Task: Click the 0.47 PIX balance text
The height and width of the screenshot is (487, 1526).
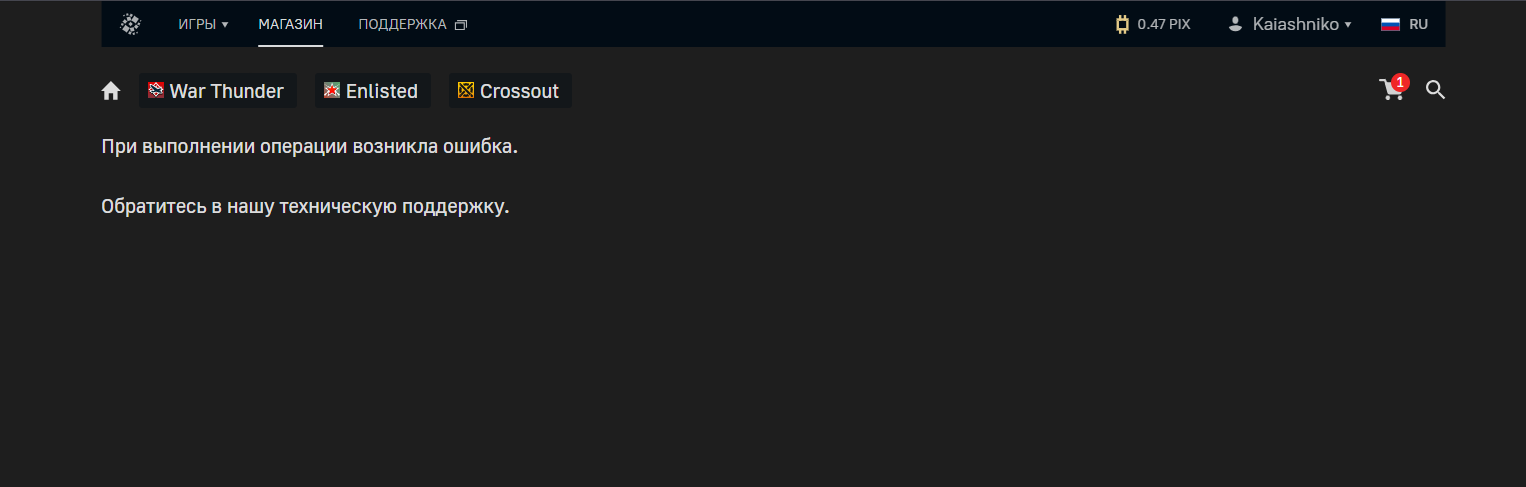Action: click(x=1164, y=24)
